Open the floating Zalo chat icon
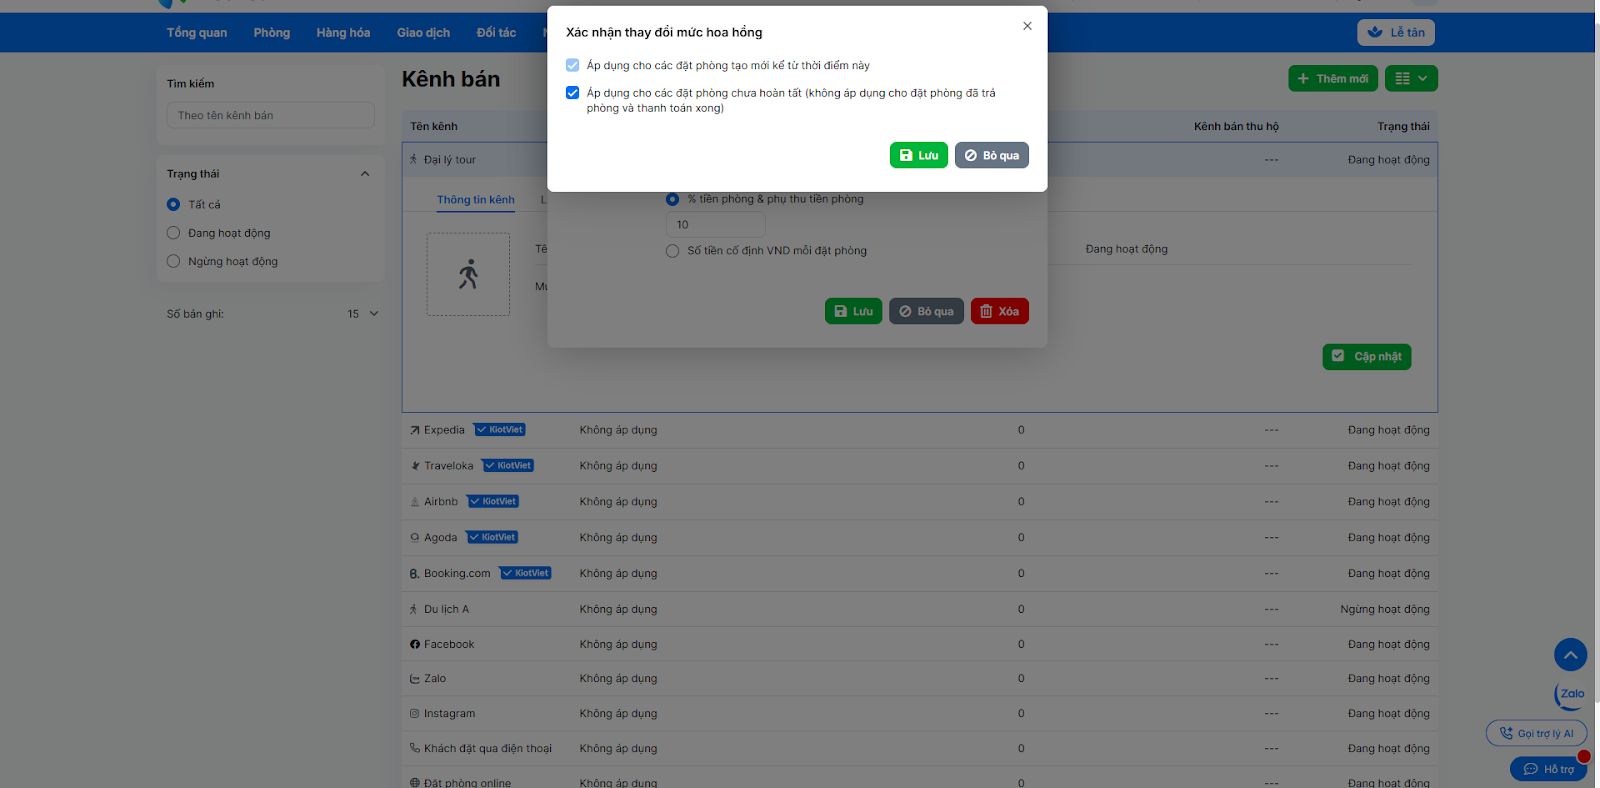 [1571, 694]
